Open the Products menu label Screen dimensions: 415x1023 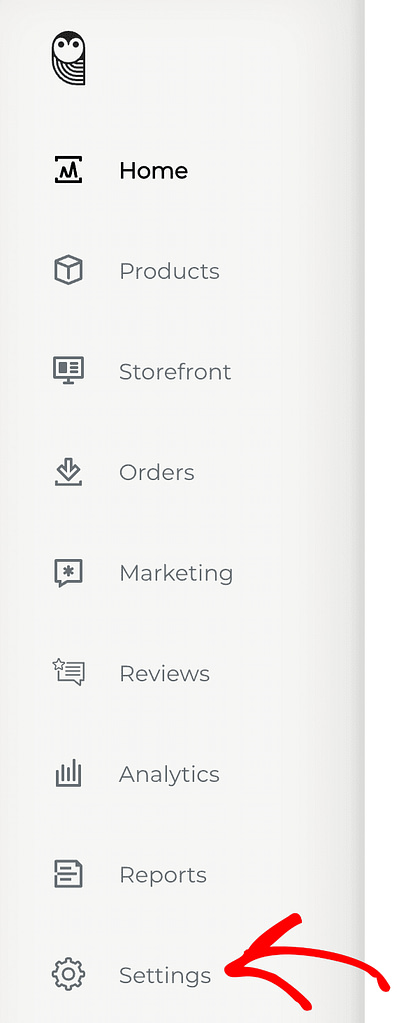[169, 271]
